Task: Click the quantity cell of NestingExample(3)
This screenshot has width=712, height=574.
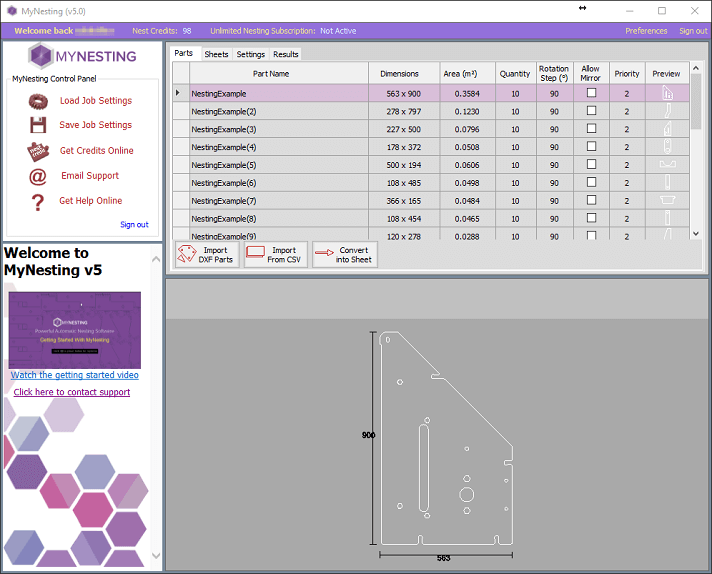Action: (515, 129)
